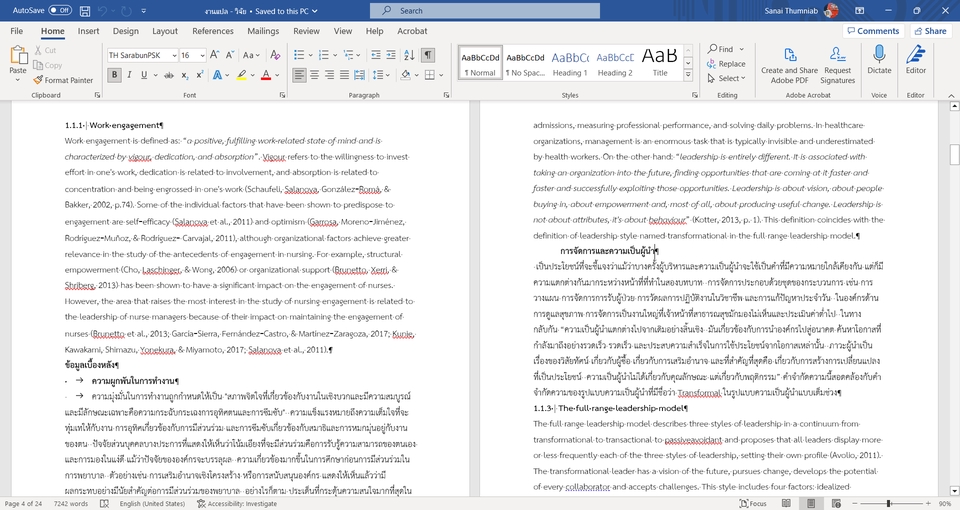Switch to the References tab
The image size is (960, 510).
click(x=212, y=31)
